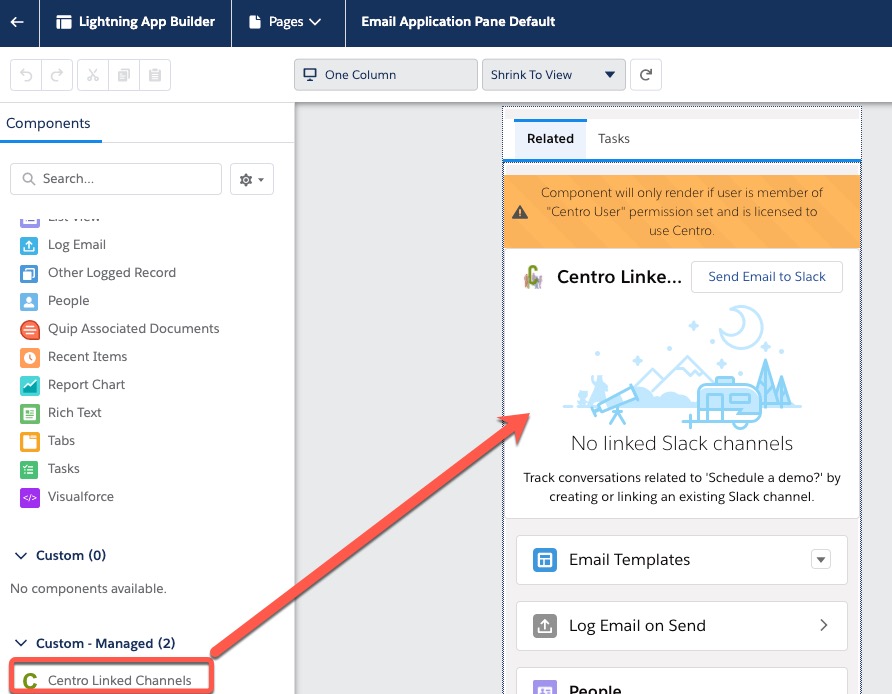
Task: Click the Send Email to Slack button
Action: point(767,277)
